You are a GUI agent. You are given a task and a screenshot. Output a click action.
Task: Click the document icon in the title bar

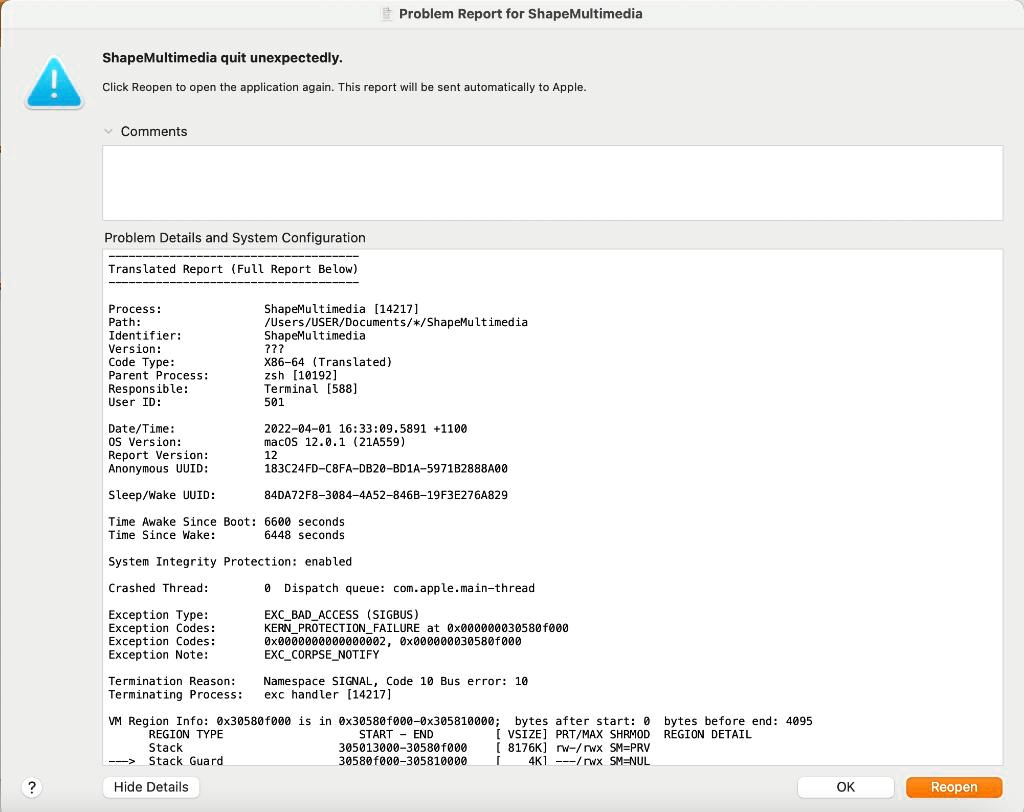point(386,14)
